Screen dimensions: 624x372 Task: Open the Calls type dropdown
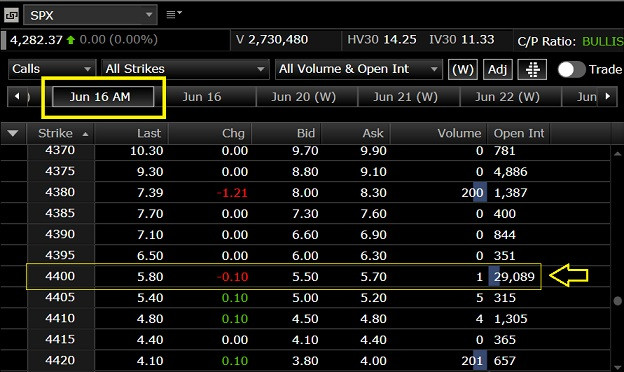pyautogui.click(x=52, y=69)
